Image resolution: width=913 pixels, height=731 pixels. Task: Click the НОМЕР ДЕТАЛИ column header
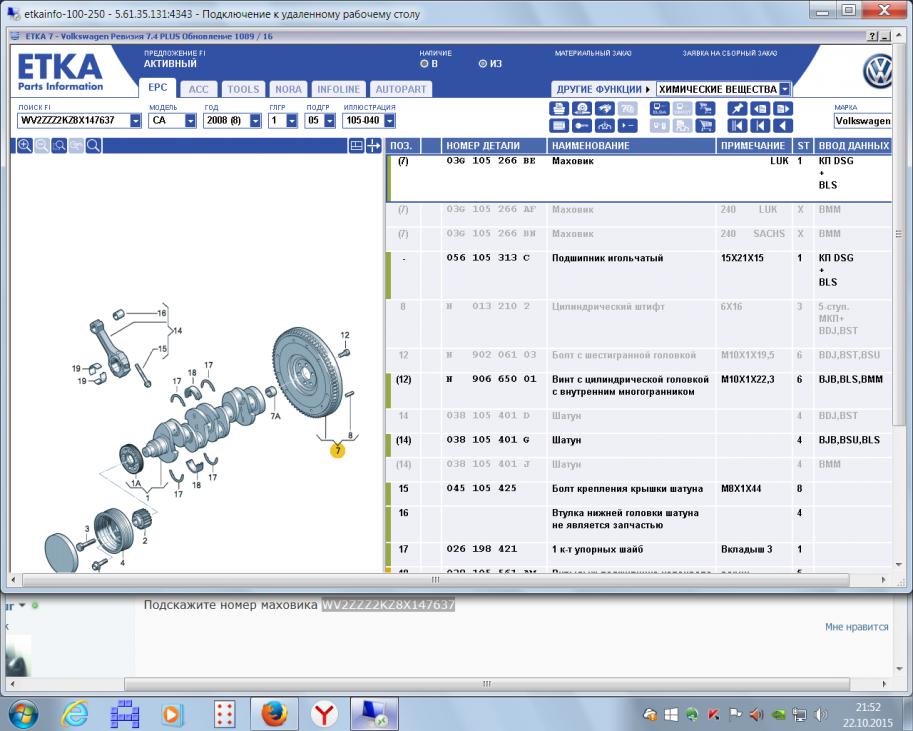coord(494,146)
